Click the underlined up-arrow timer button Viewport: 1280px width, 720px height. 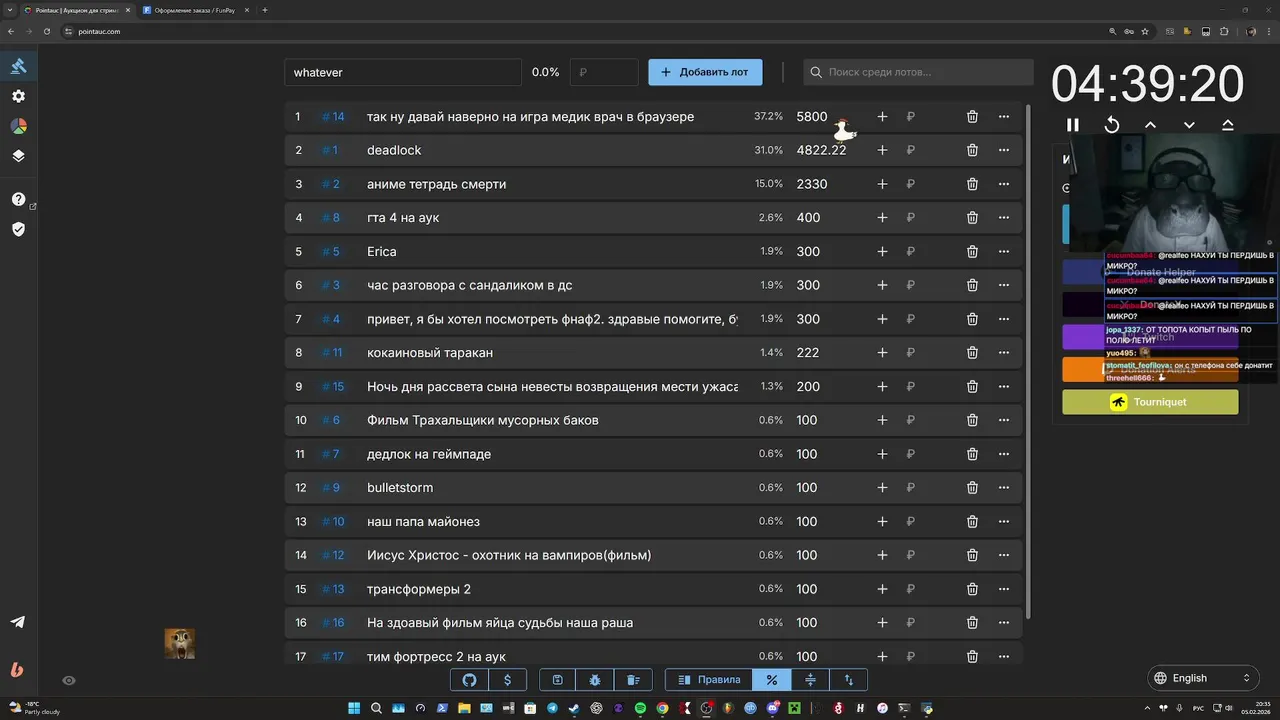(1228, 125)
